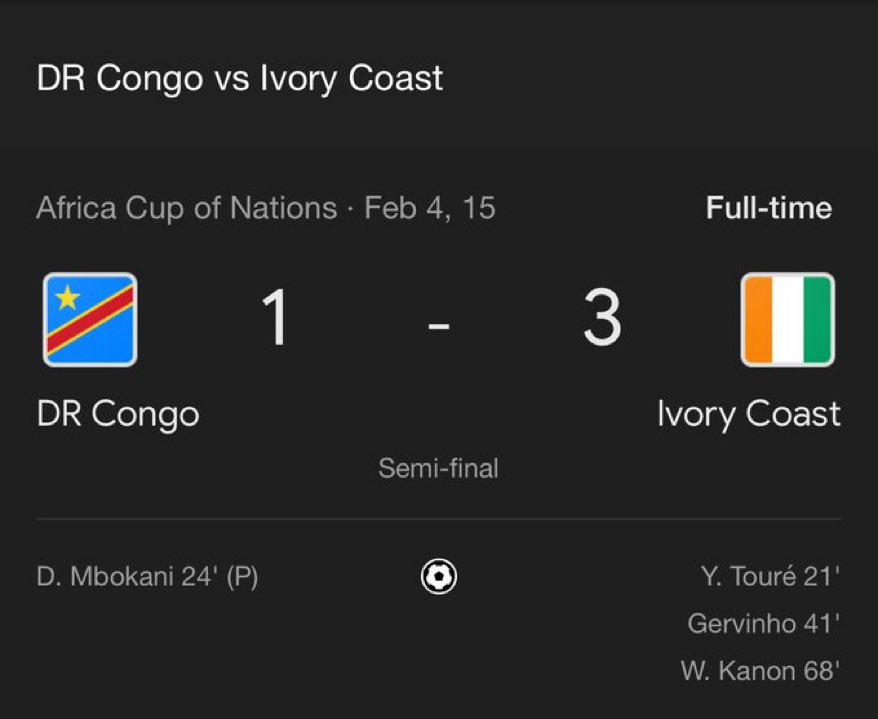Viewport: 878px width, 719px height.
Task: Click the green stripe of Ivory Coast flag
Action: click(x=818, y=320)
